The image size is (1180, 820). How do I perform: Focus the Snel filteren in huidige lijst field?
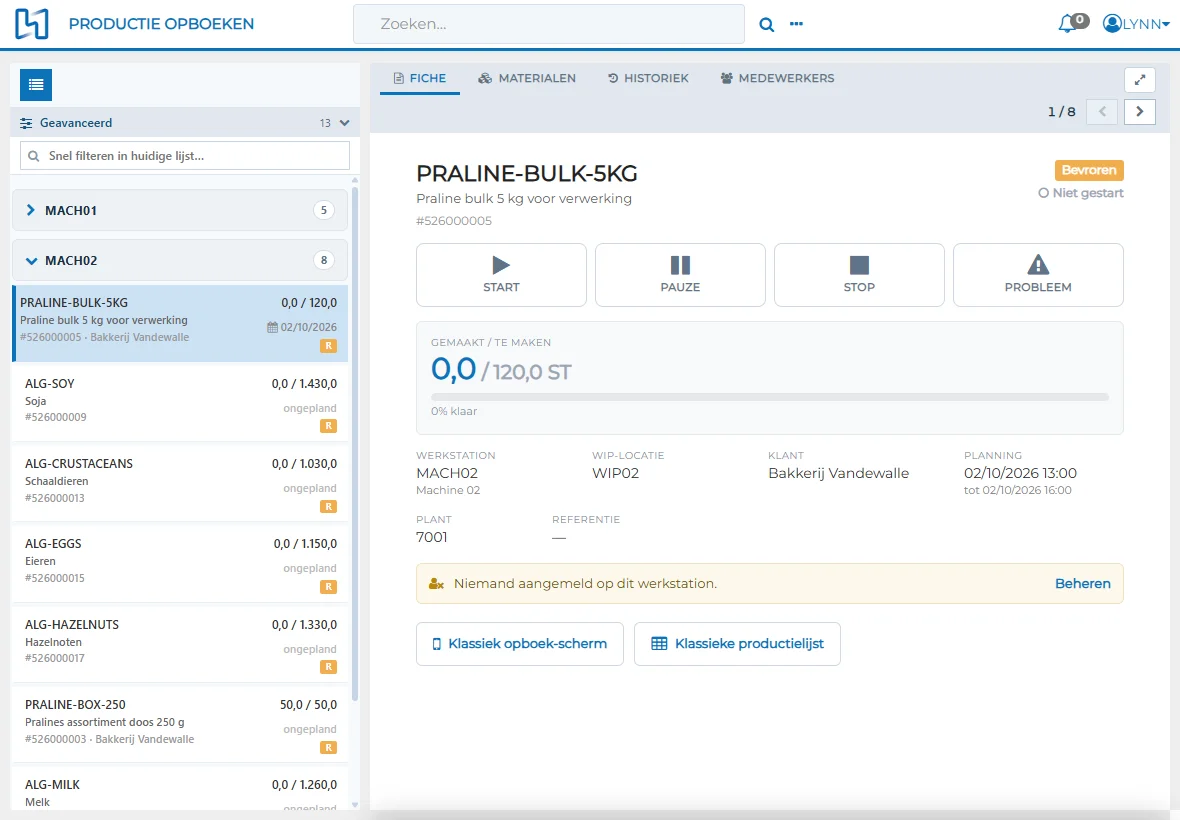coord(185,156)
